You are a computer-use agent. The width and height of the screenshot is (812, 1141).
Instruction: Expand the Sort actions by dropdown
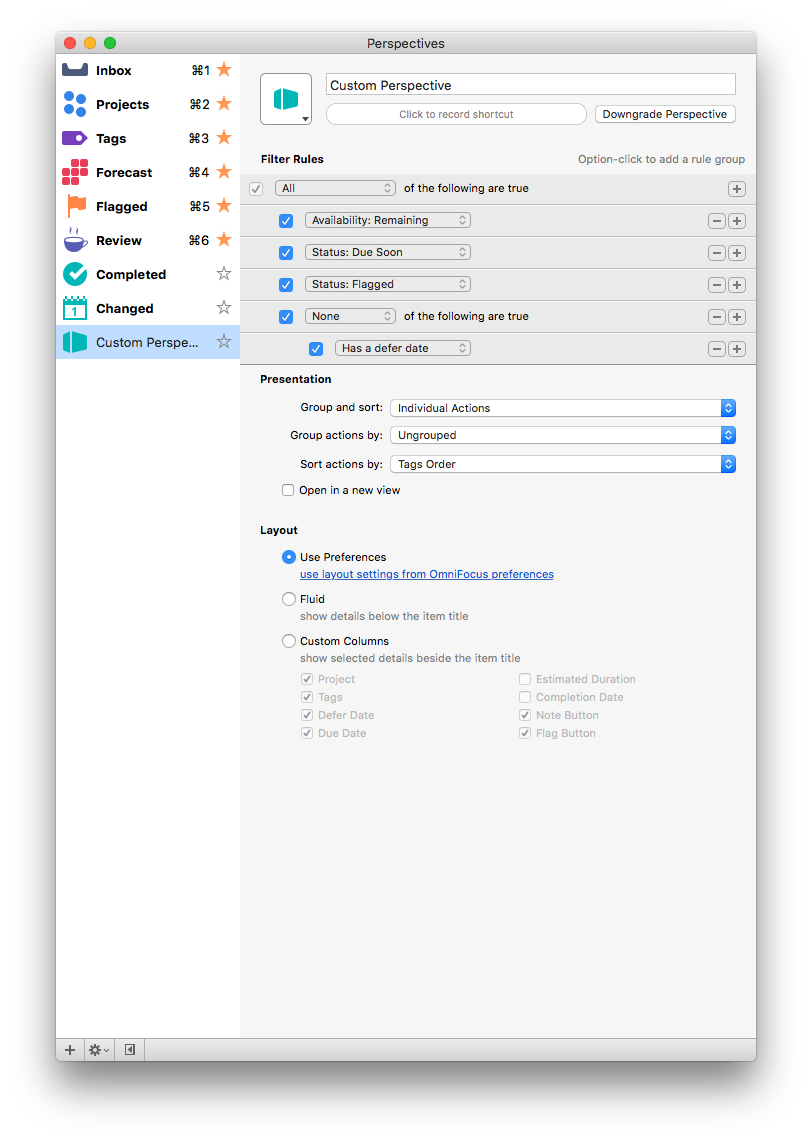coord(563,464)
